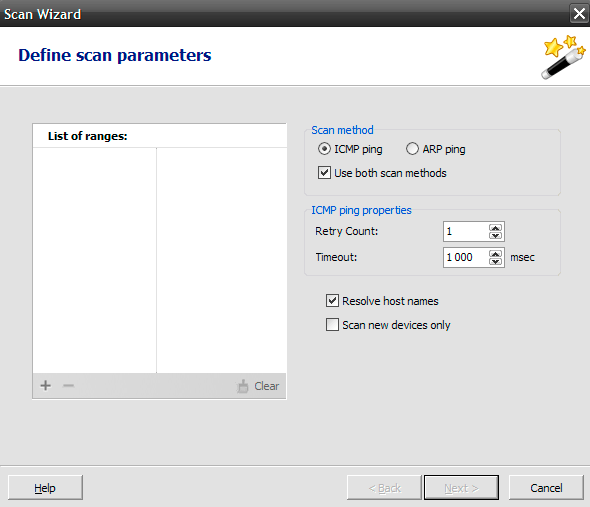Focus the Retry Count input field
The width and height of the screenshot is (590, 507).
(x=466, y=231)
